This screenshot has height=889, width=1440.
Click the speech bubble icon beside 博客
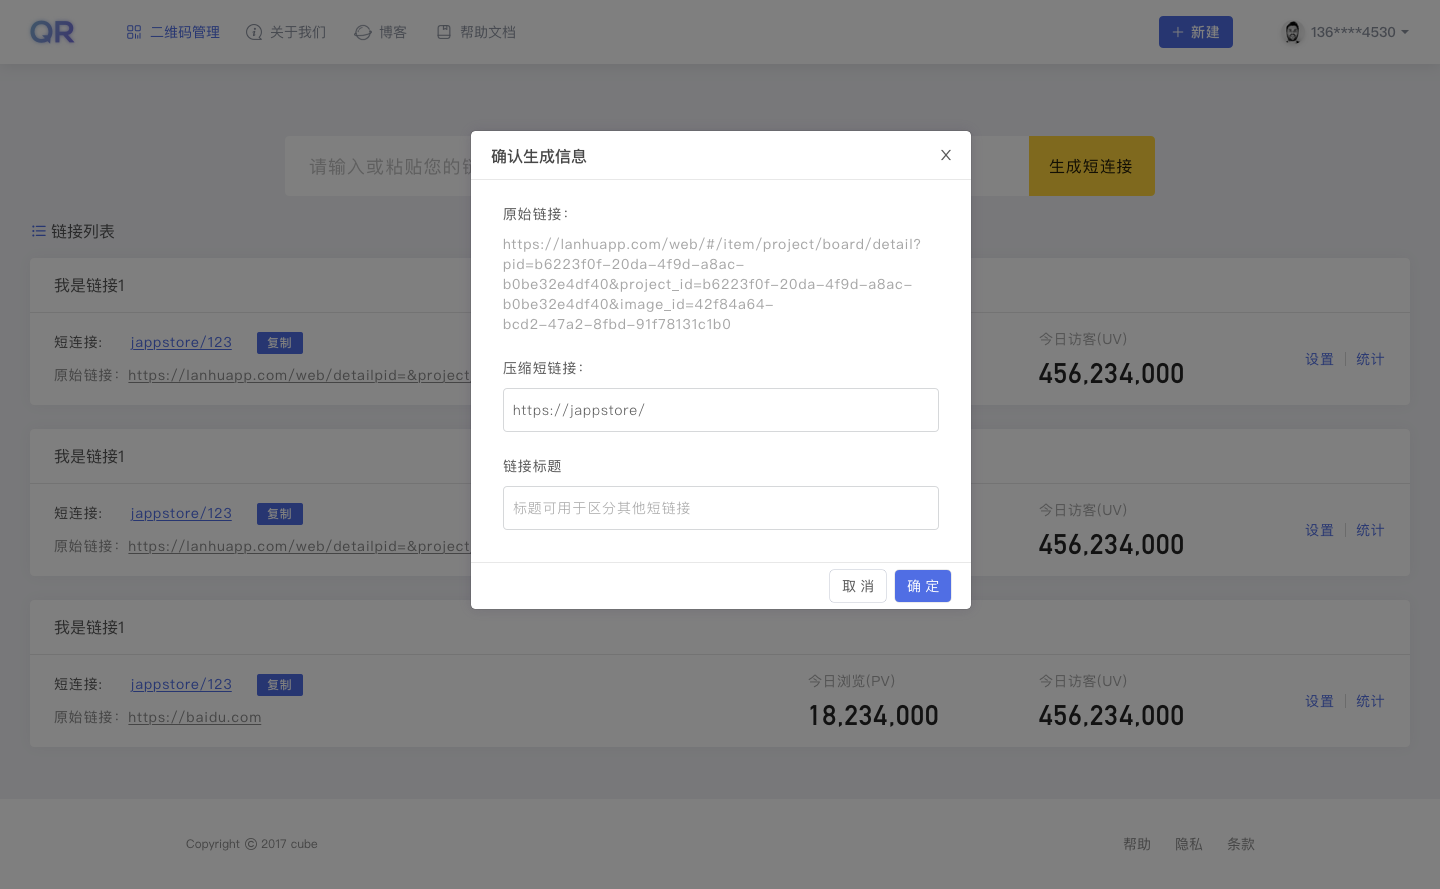click(x=362, y=31)
